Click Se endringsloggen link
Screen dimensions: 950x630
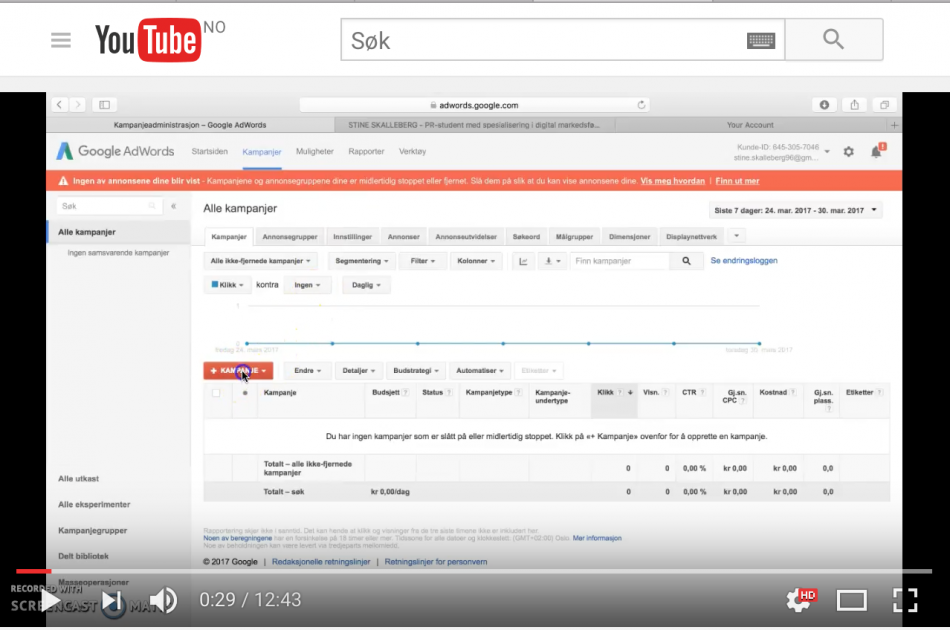pyautogui.click(x=743, y=261)
